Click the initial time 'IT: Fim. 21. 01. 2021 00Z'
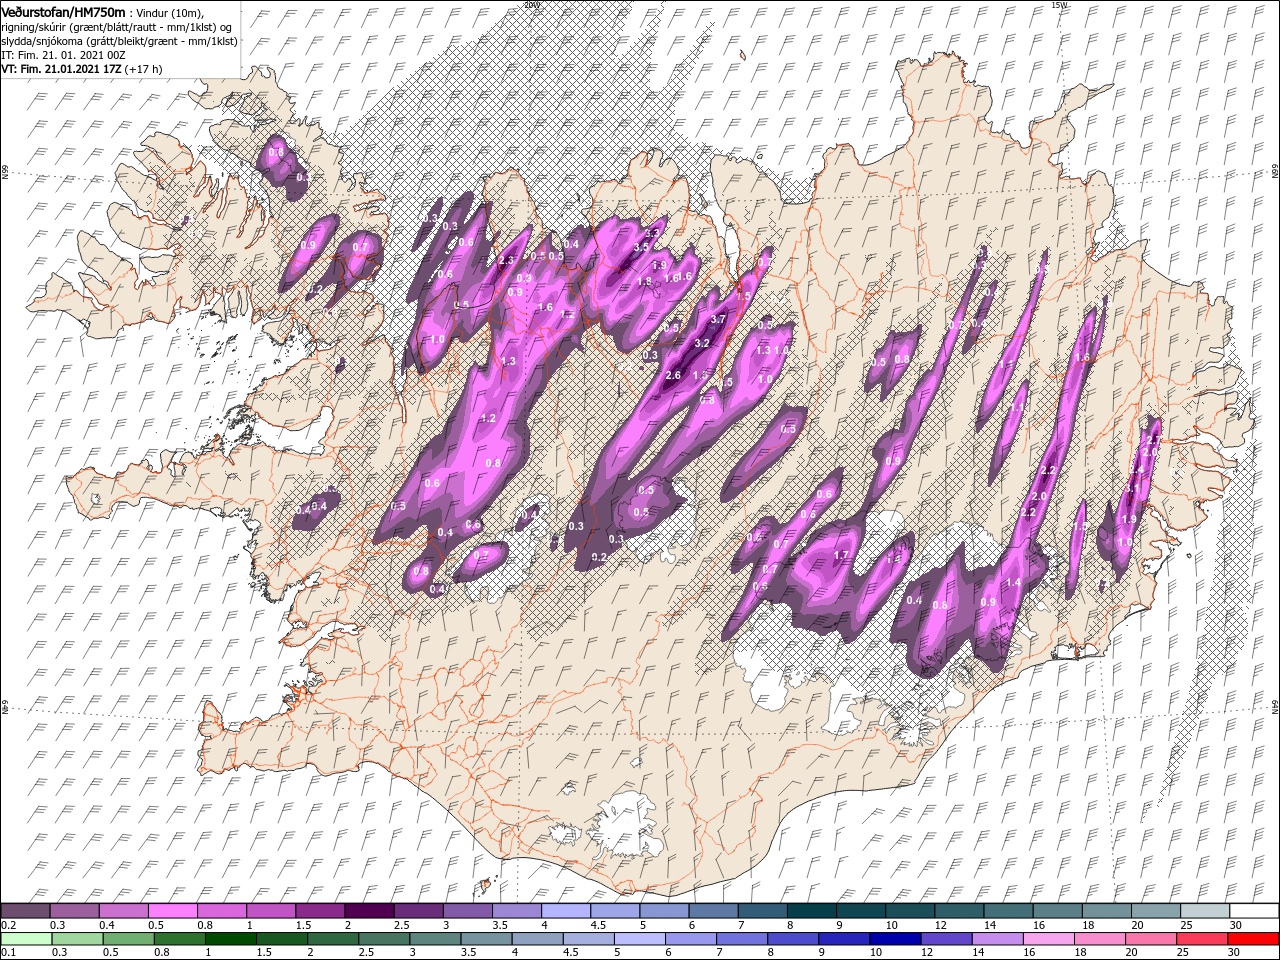Viewport: 1280px width, 960px height. click(x=63, y=55)
